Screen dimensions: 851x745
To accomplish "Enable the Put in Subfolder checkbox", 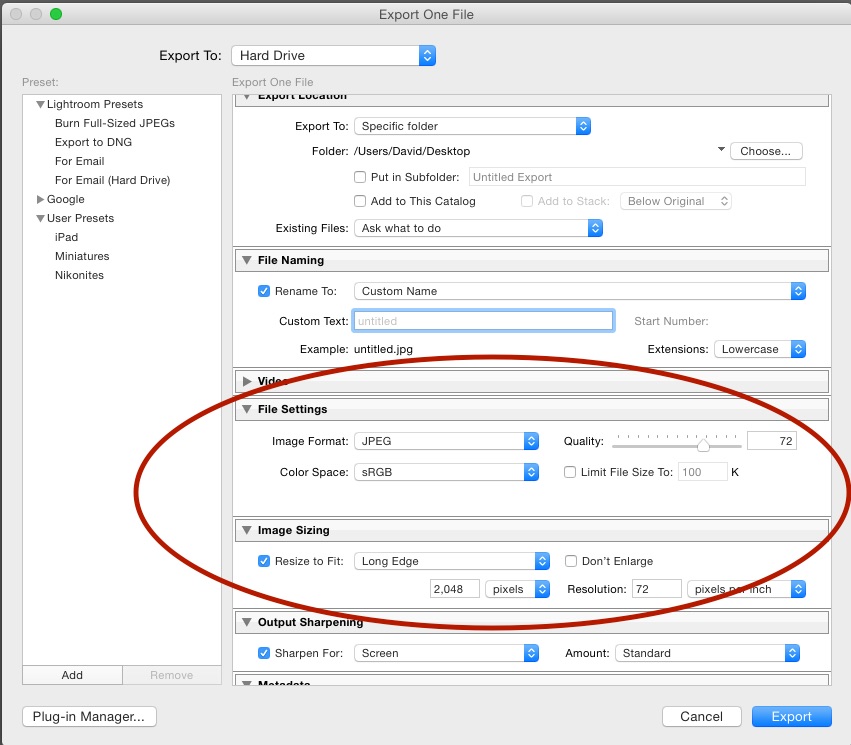I will [x=360, y=177].
